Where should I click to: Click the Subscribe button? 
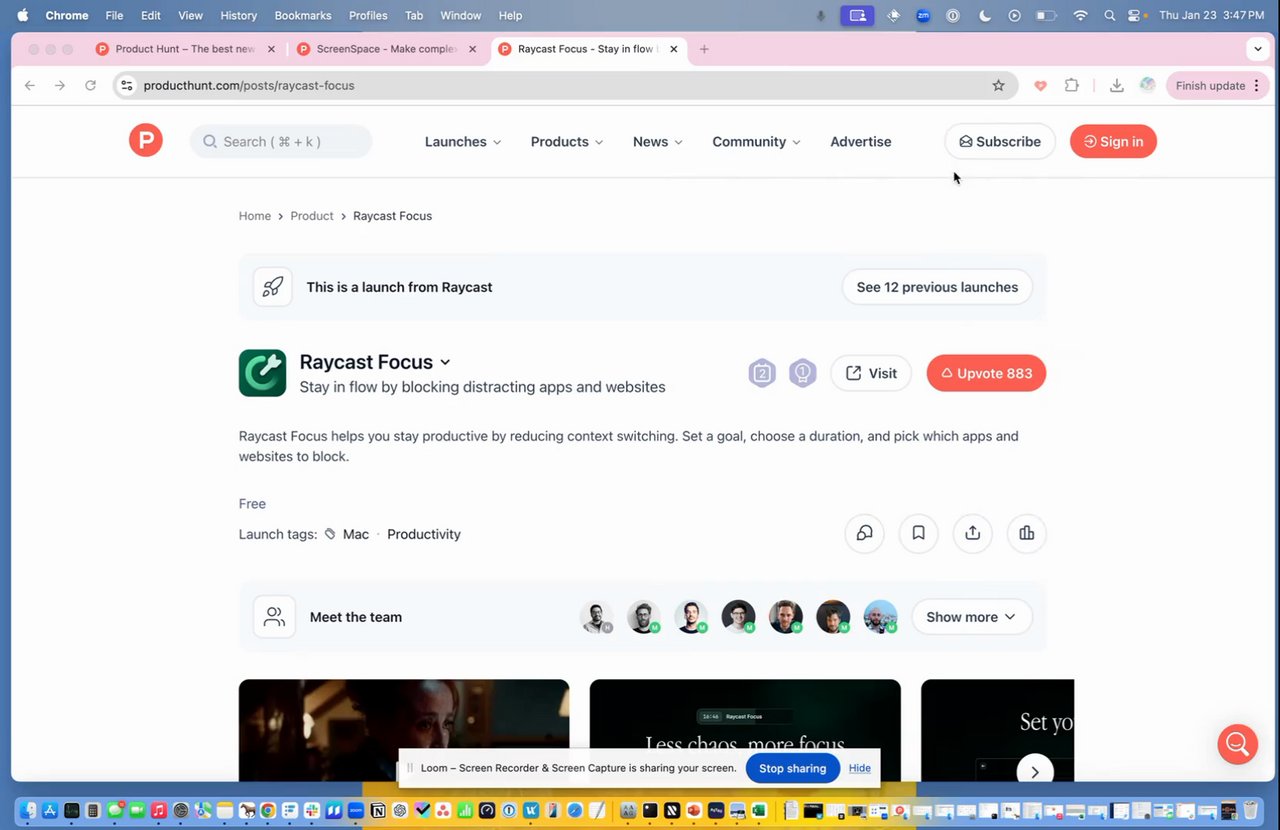pos(1000,141)
